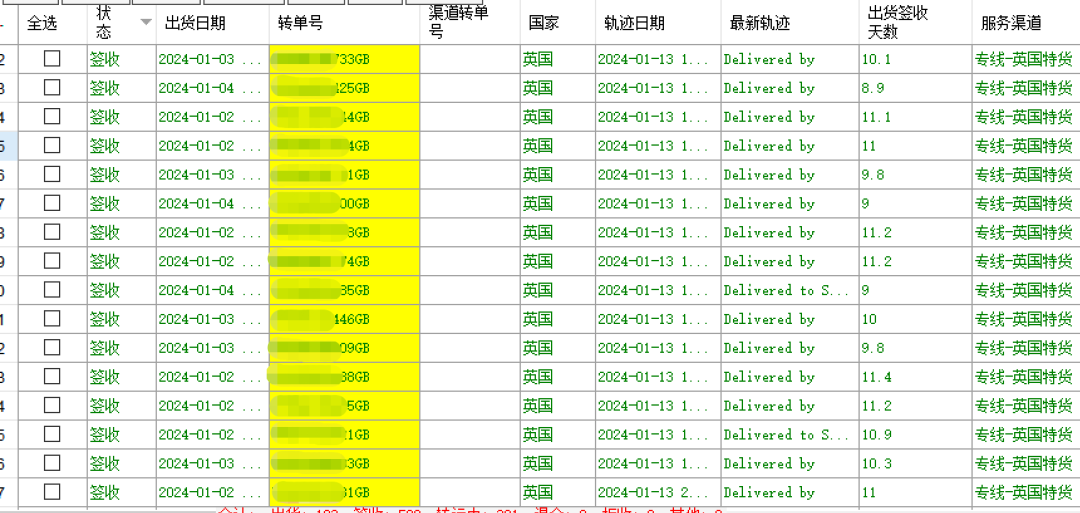Click the 10.3 days cell
The height and width of the screenshot is (513, 1080).
click(x=915, y=464)
